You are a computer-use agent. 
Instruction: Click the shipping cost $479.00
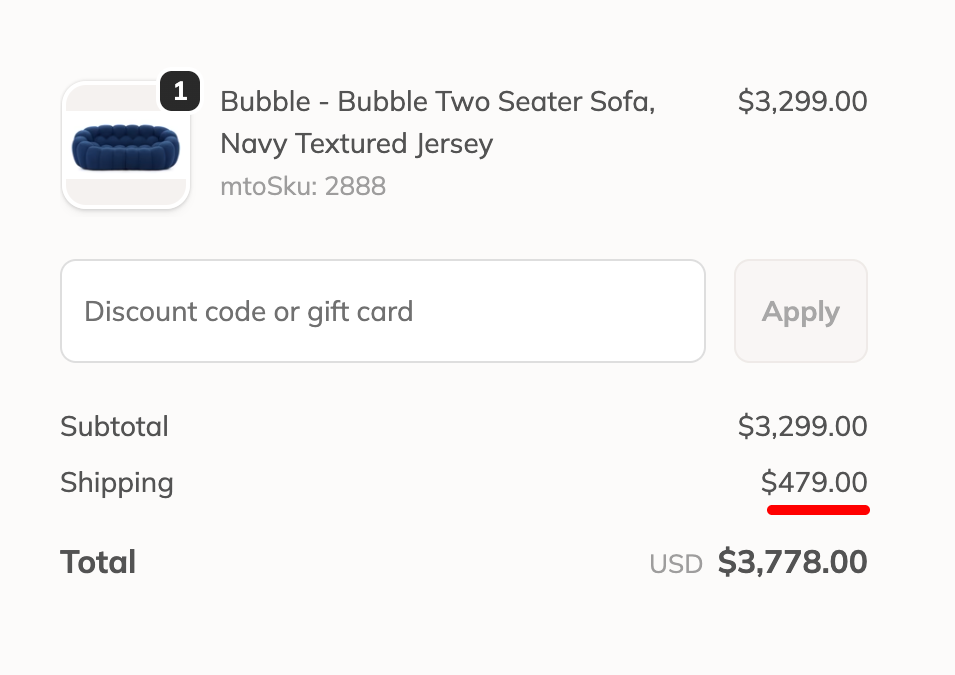[x=814, y=483]
